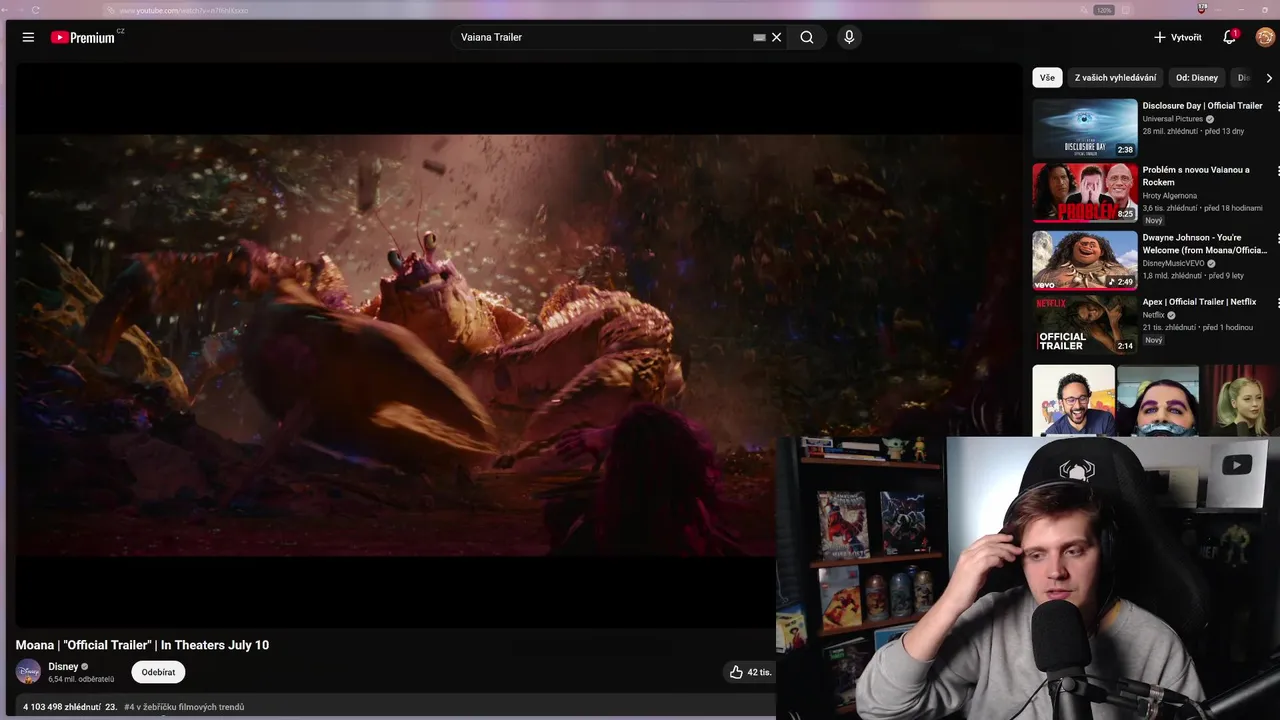Open the Disney channel avatar
This screenshot has width=1280, height=720.
coord(28,672)
